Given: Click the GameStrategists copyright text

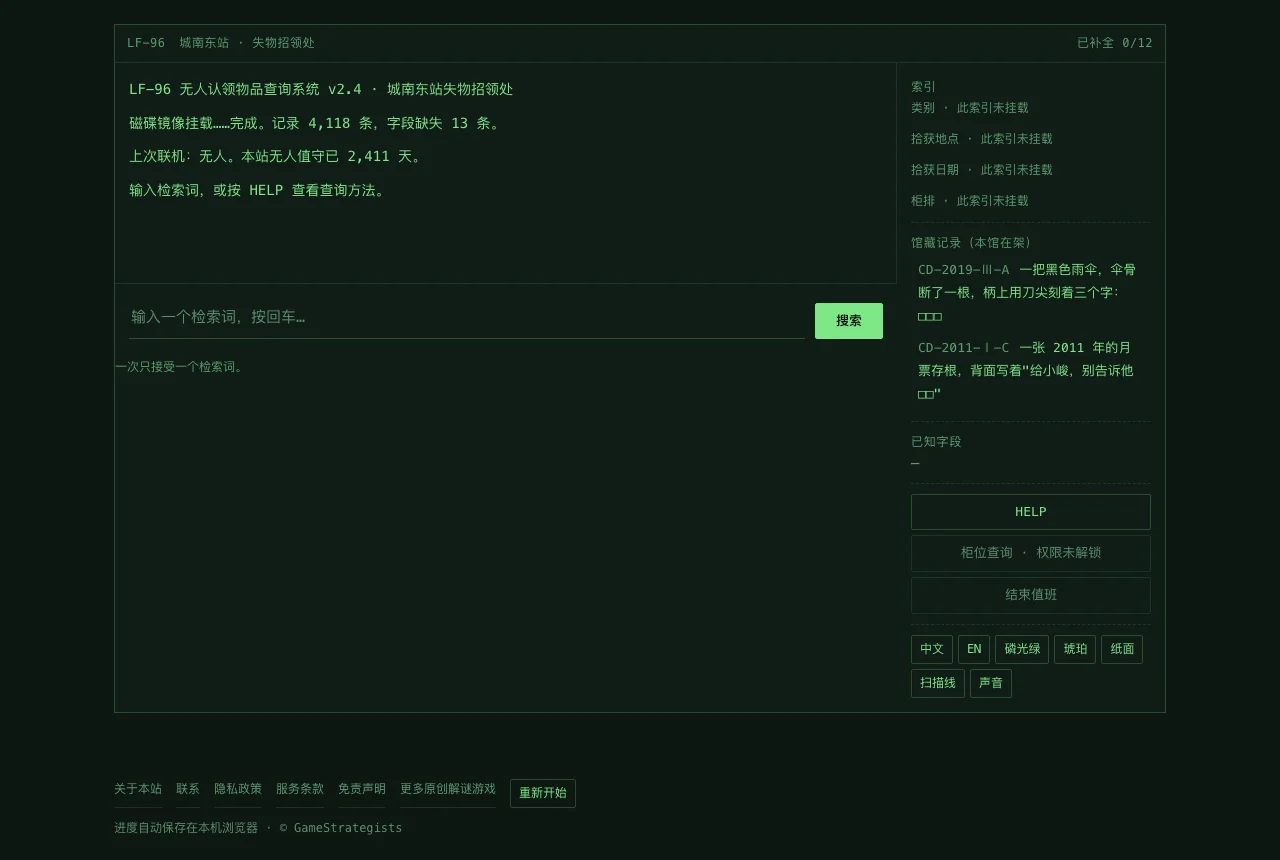Looking at the screenshot, I should coord(341,828).
